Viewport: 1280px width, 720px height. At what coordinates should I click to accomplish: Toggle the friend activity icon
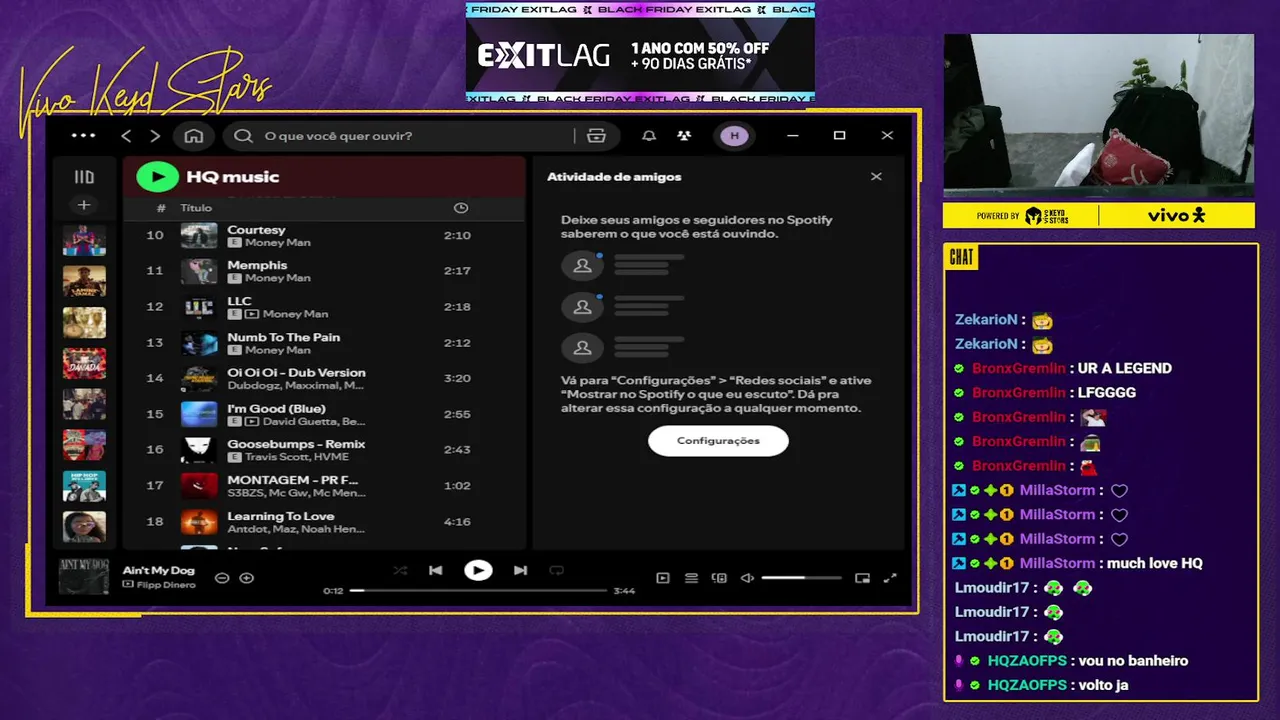684,136
